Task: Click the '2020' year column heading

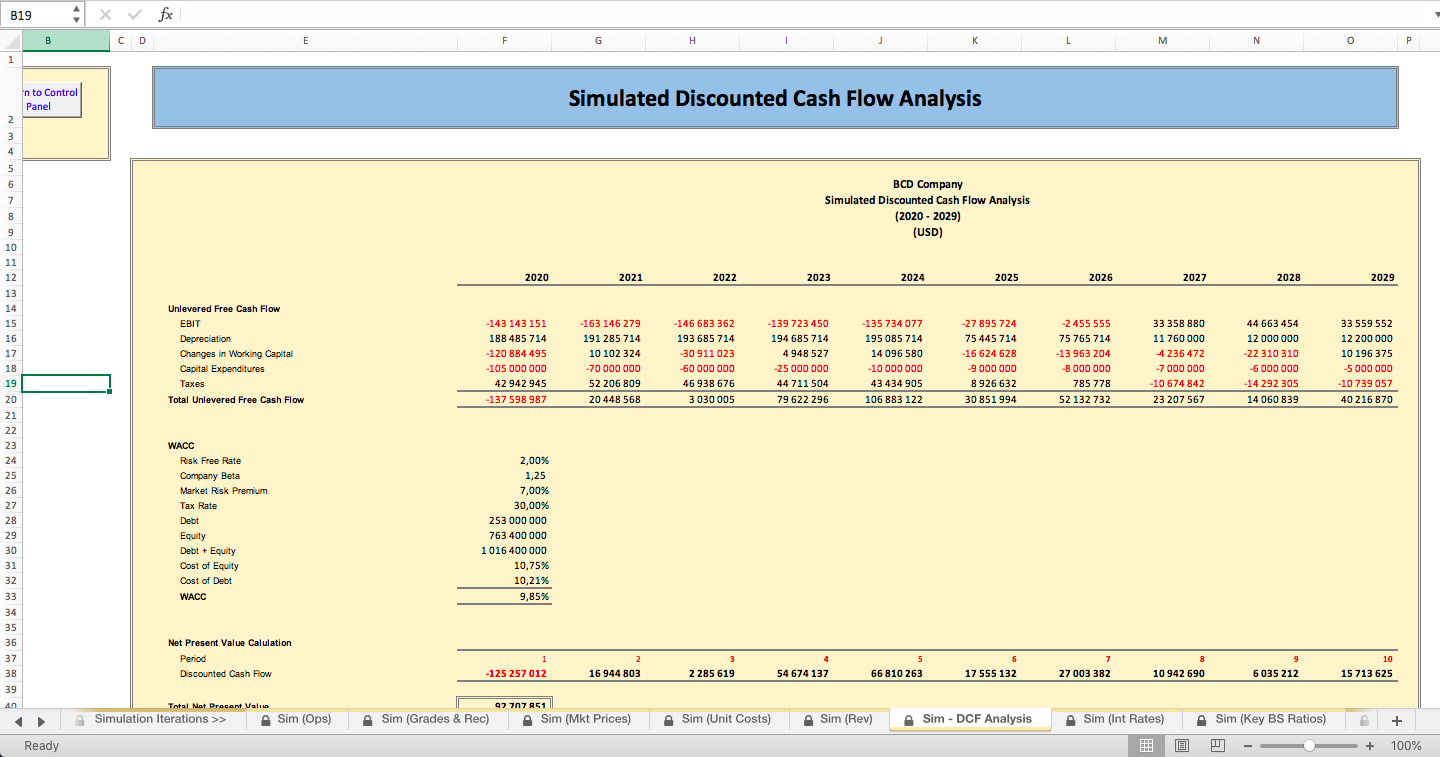Action: click(x=536, y=277)
